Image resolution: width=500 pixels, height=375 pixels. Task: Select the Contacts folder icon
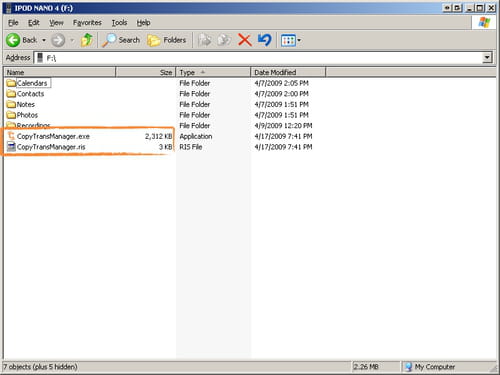(x=11, y=94)
